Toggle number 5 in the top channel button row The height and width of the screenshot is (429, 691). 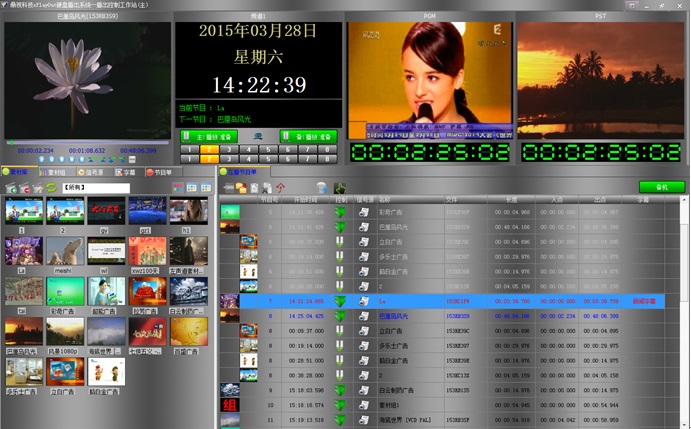coord(268,149)
